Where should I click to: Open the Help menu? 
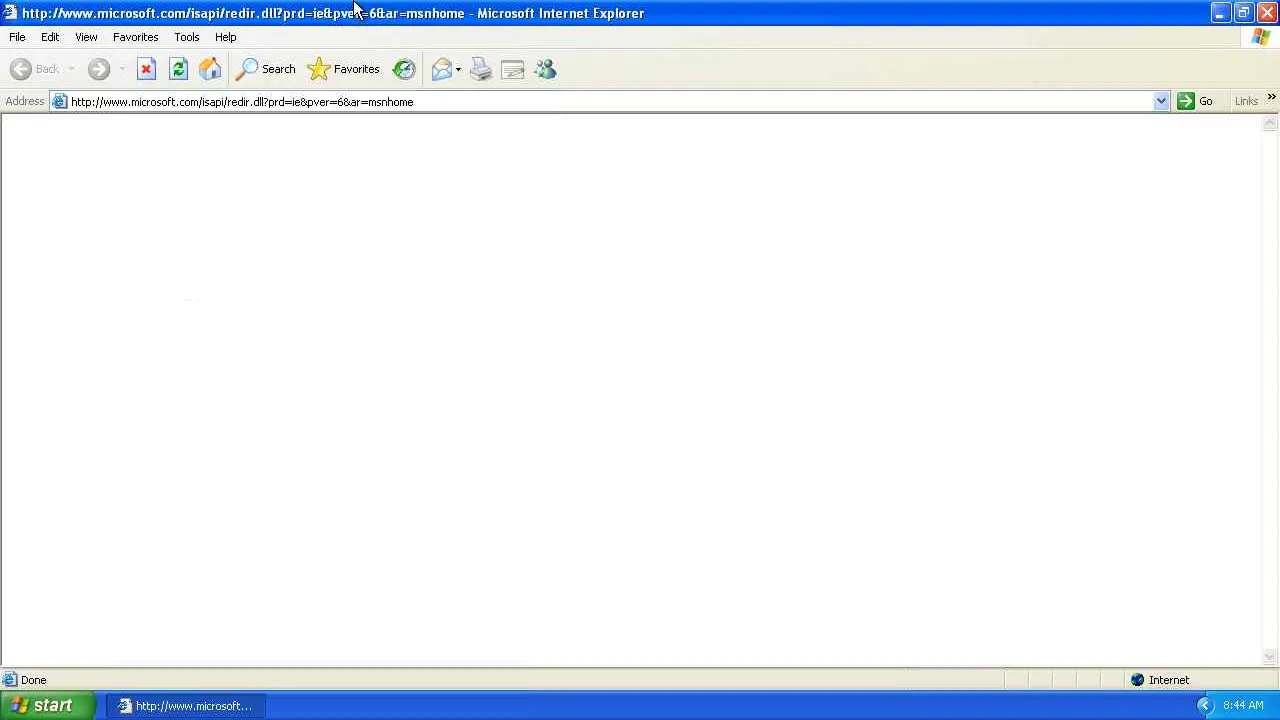(226, 37)
